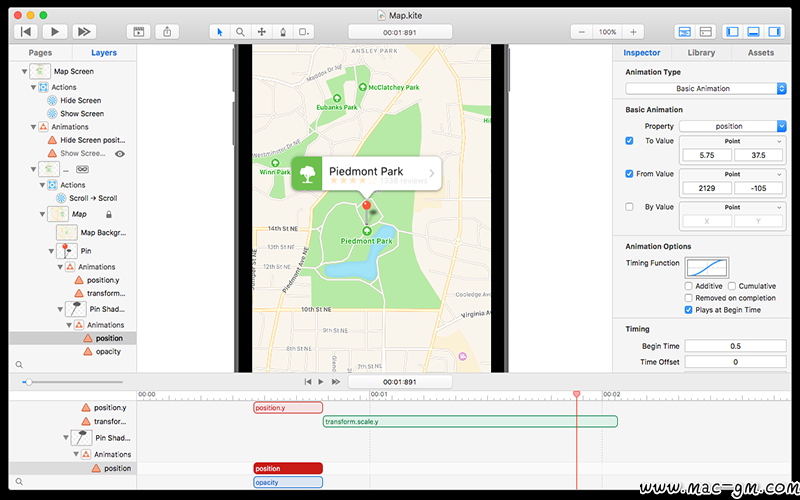Open Animation Type dropdown
The height and width of the screenshot is (500, 800).
(x=706, y=88)
